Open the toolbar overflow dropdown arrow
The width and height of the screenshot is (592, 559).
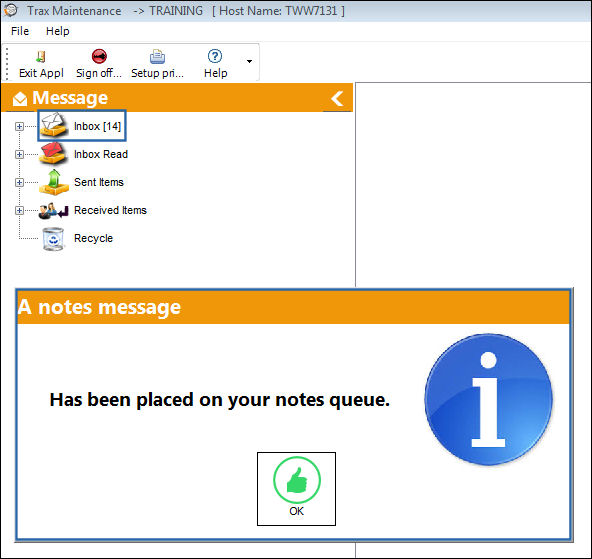point(249,61)
